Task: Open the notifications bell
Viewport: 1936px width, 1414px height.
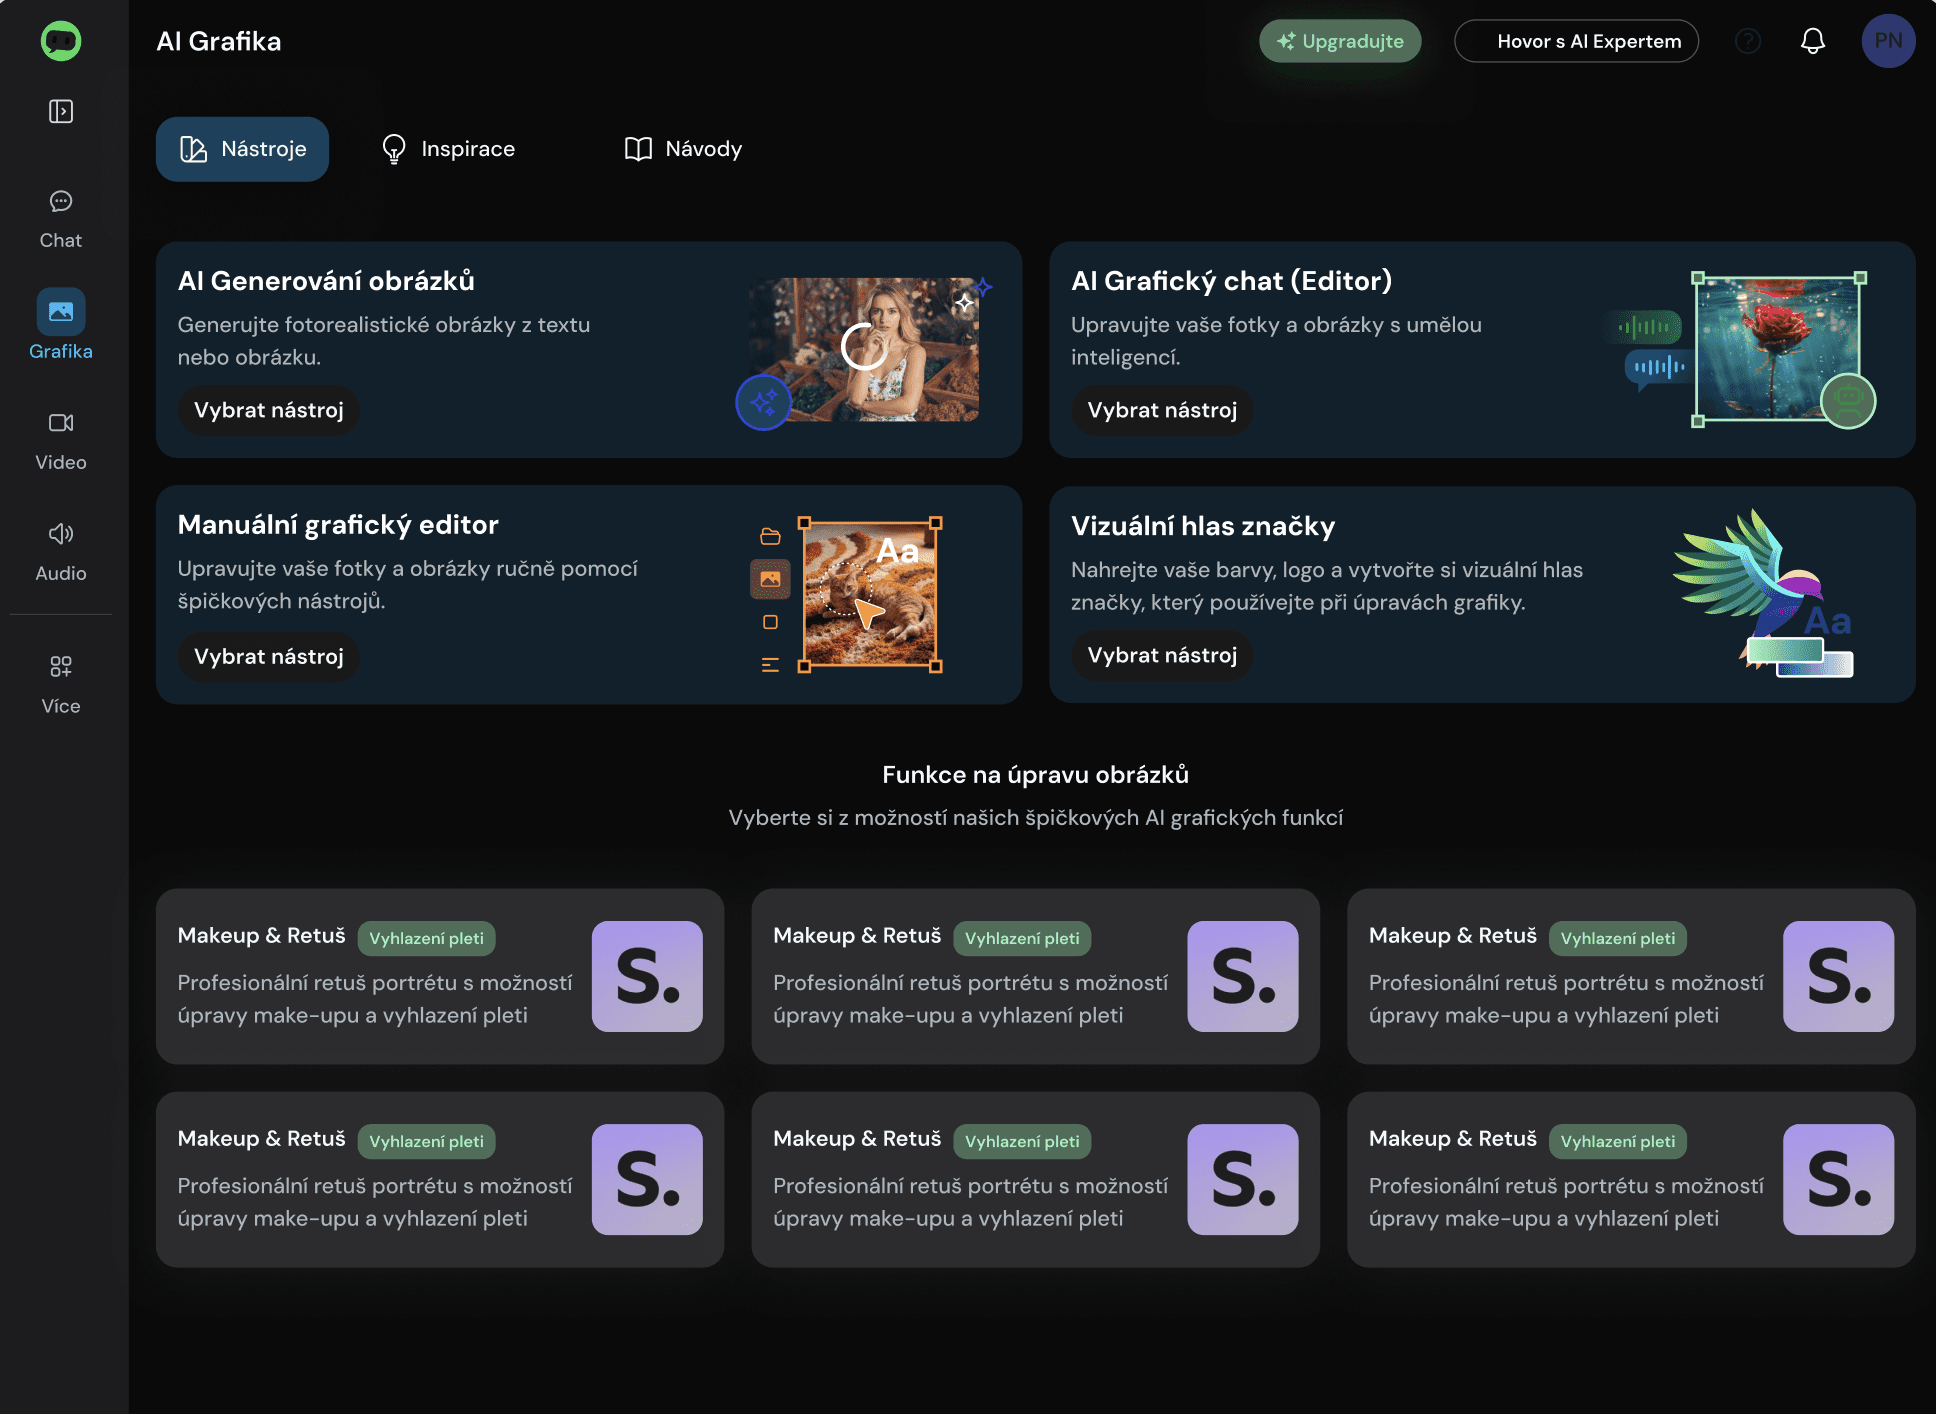Action: pos(1812,41)
